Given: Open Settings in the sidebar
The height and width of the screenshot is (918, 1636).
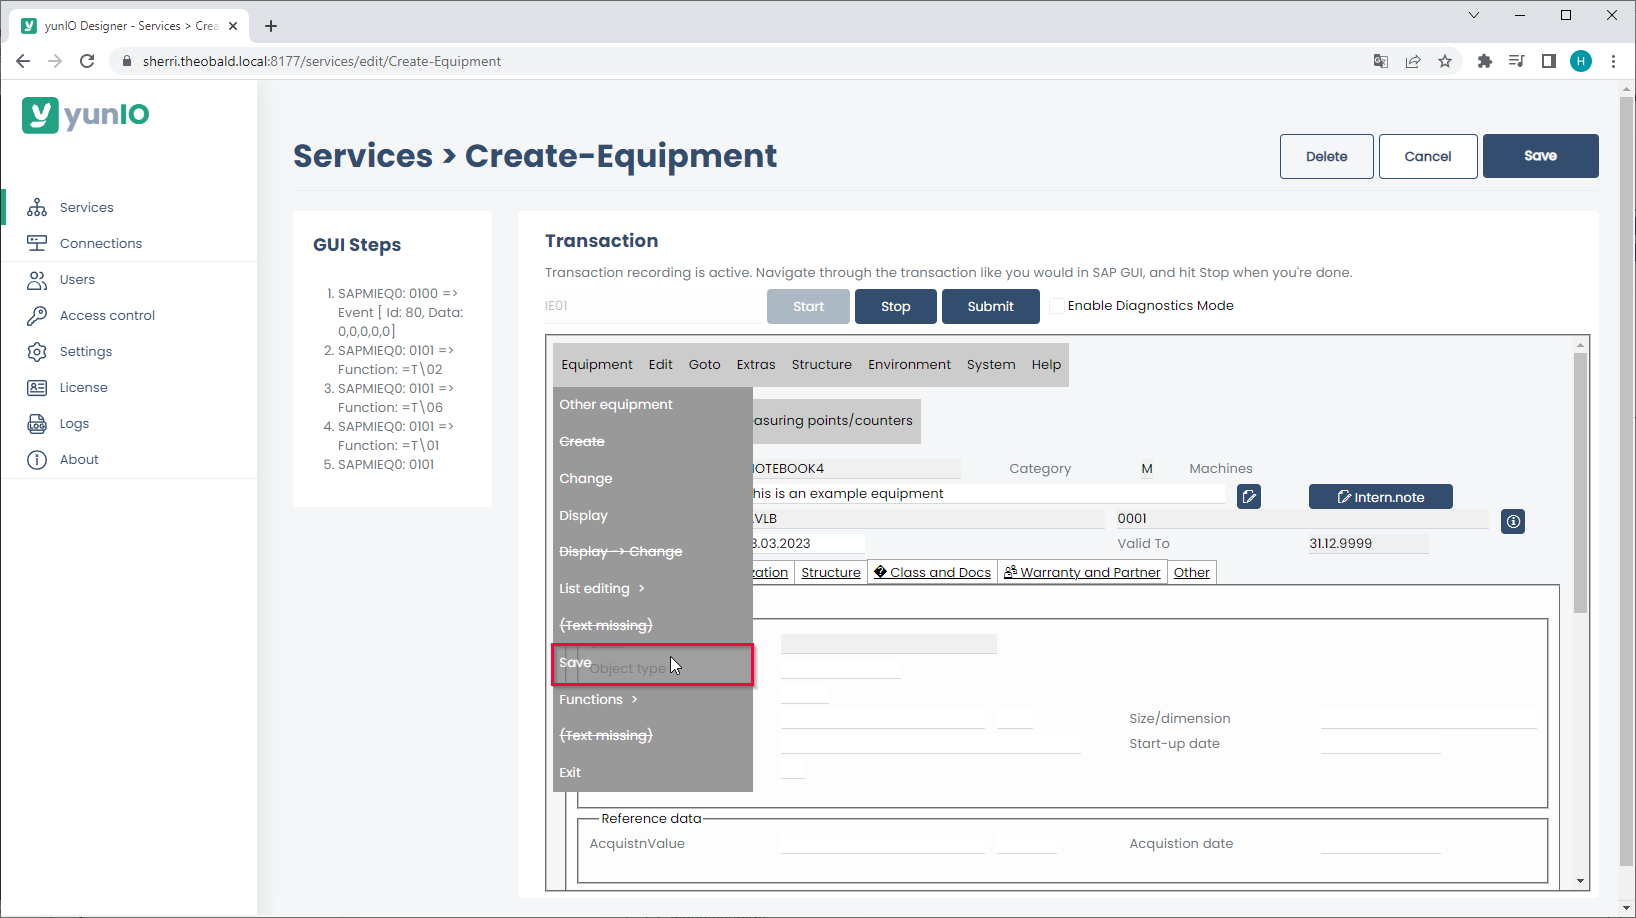Looking at the screenshot, I should [85, 351].
